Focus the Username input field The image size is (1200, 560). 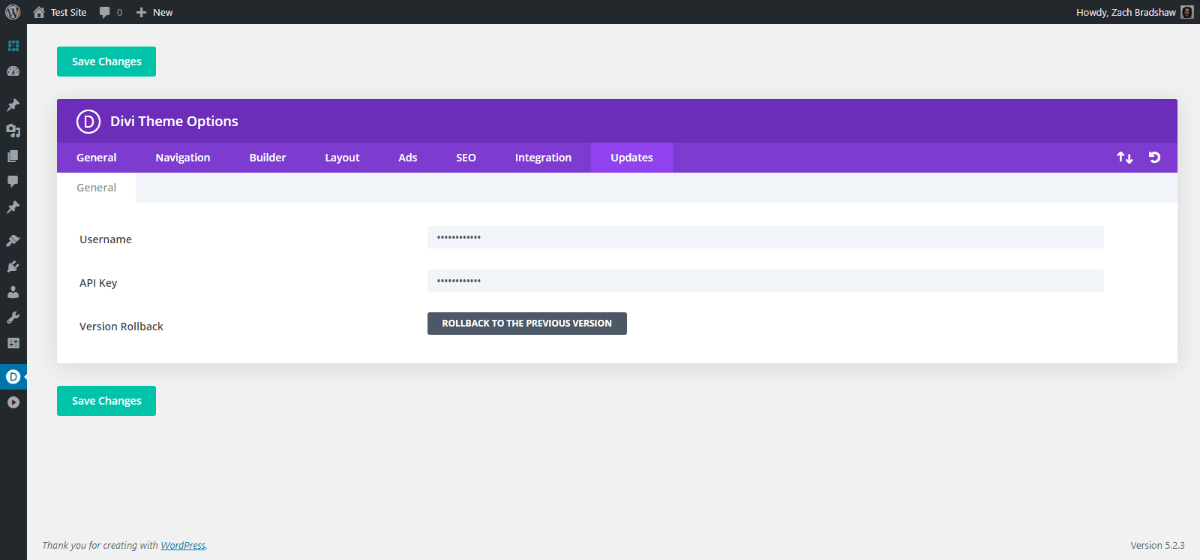click(765, 237)
